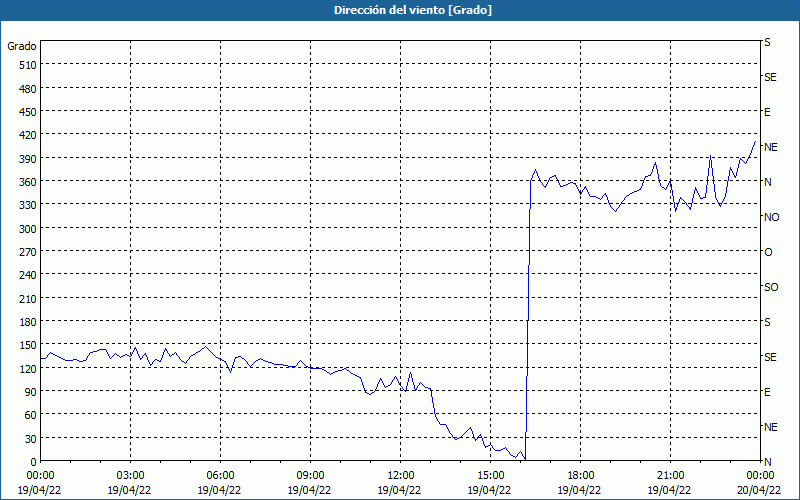Click the 420 y-axis value
The width and height of the screenshot is (800, 500).
[28, 135]
